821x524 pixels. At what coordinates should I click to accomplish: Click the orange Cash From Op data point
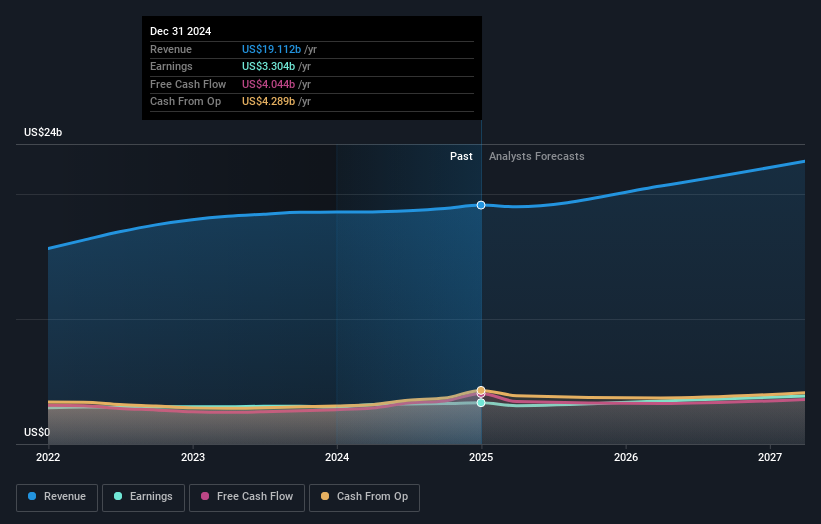(481, 391)
